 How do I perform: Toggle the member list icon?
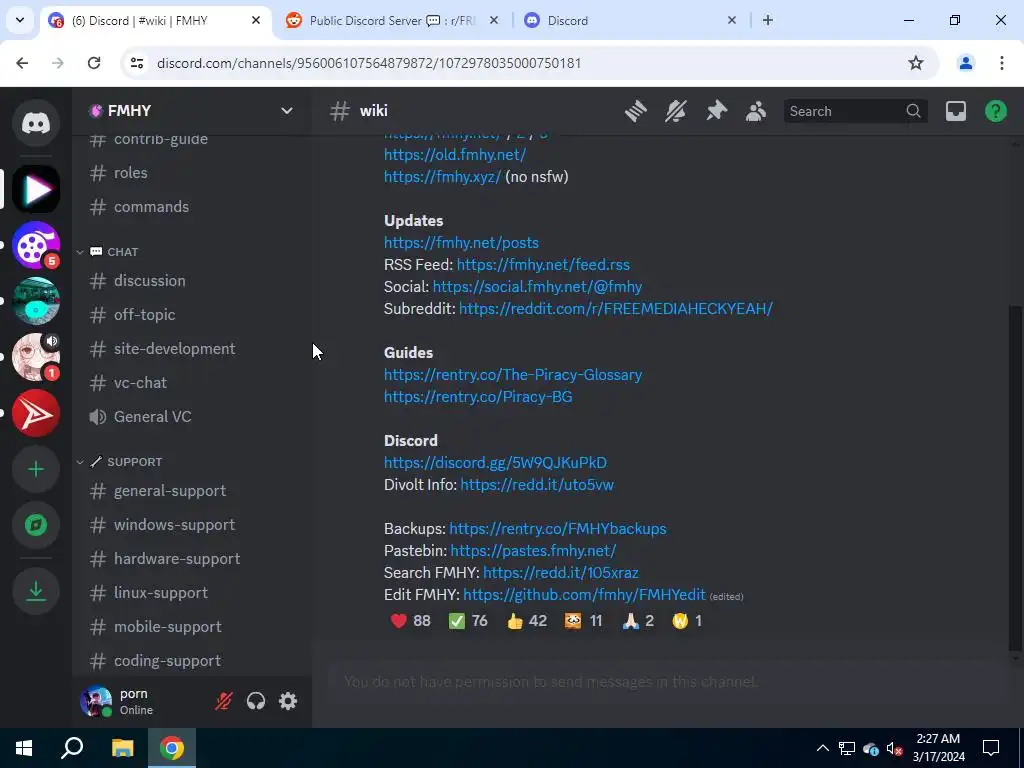click(756, 111)
